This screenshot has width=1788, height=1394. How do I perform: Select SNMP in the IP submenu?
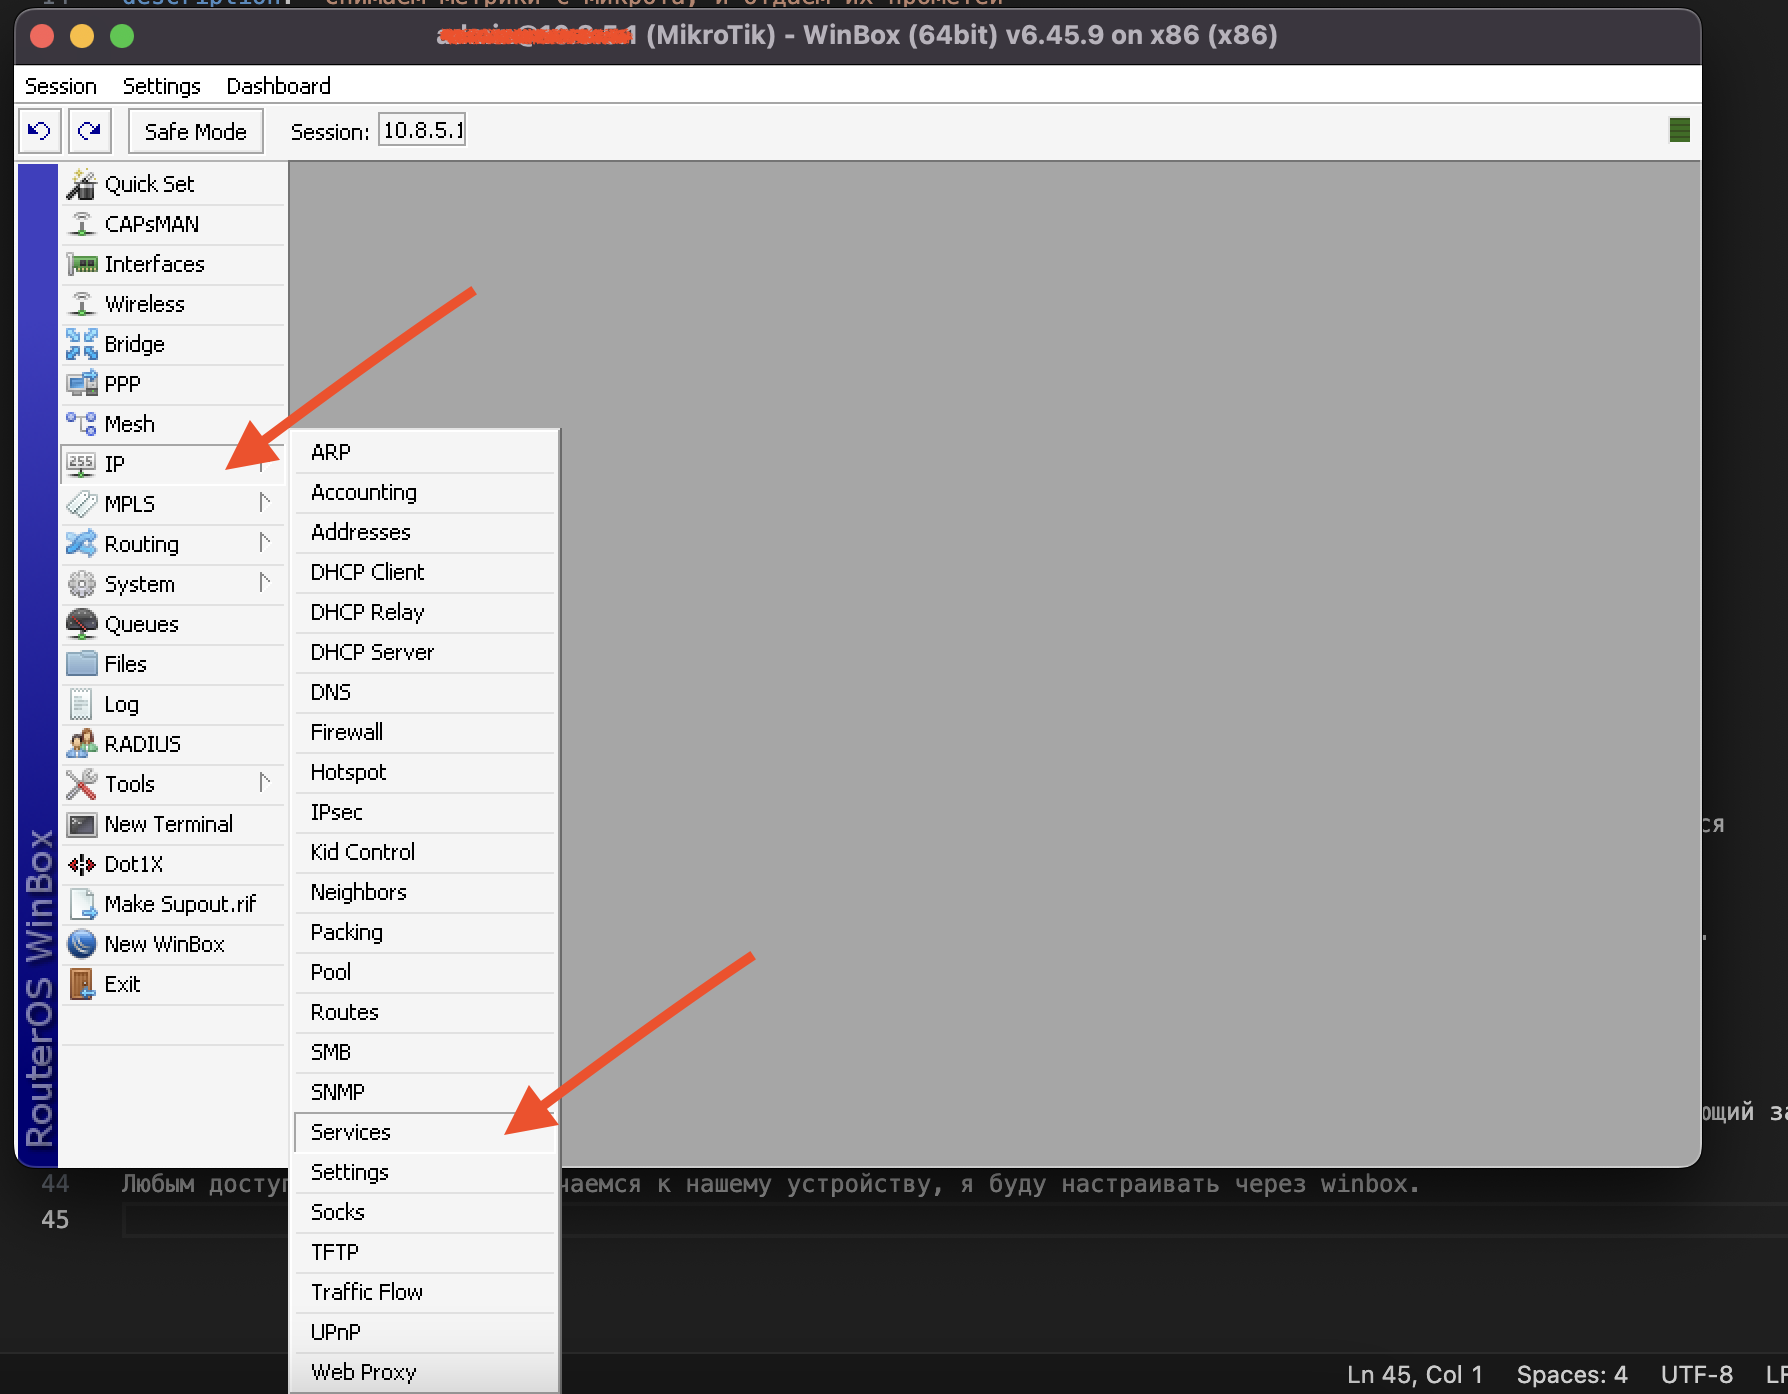(425, 1092)
